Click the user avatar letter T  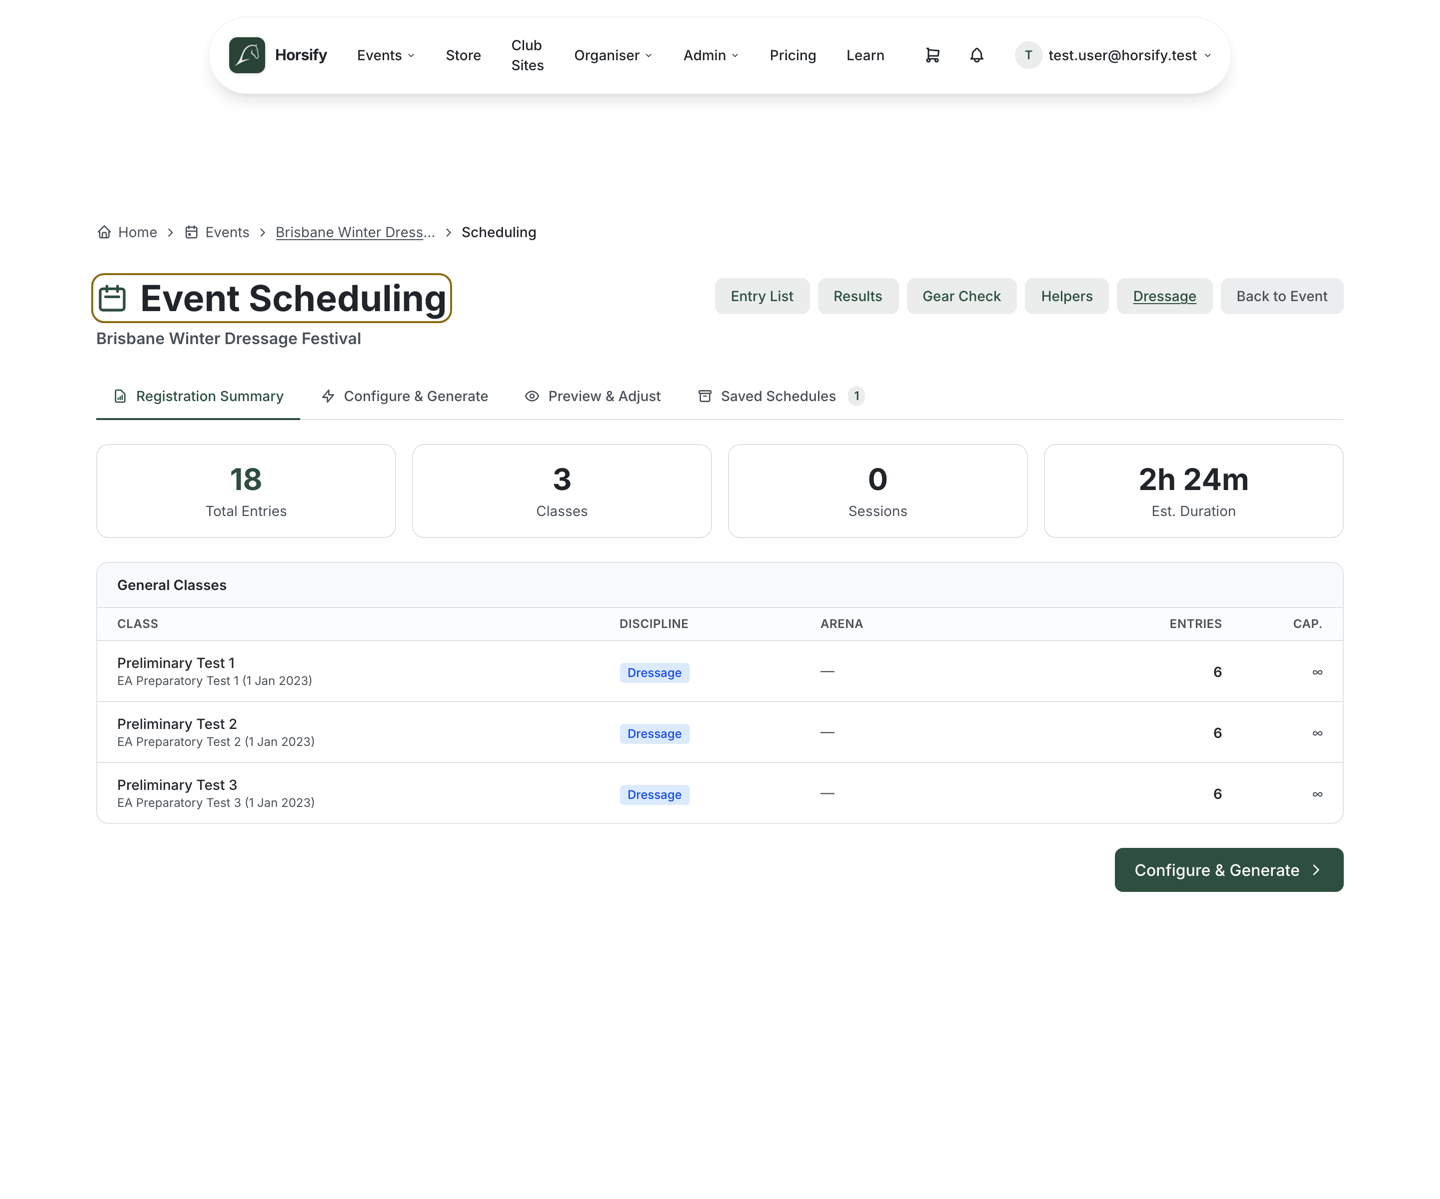(1028, 55)
